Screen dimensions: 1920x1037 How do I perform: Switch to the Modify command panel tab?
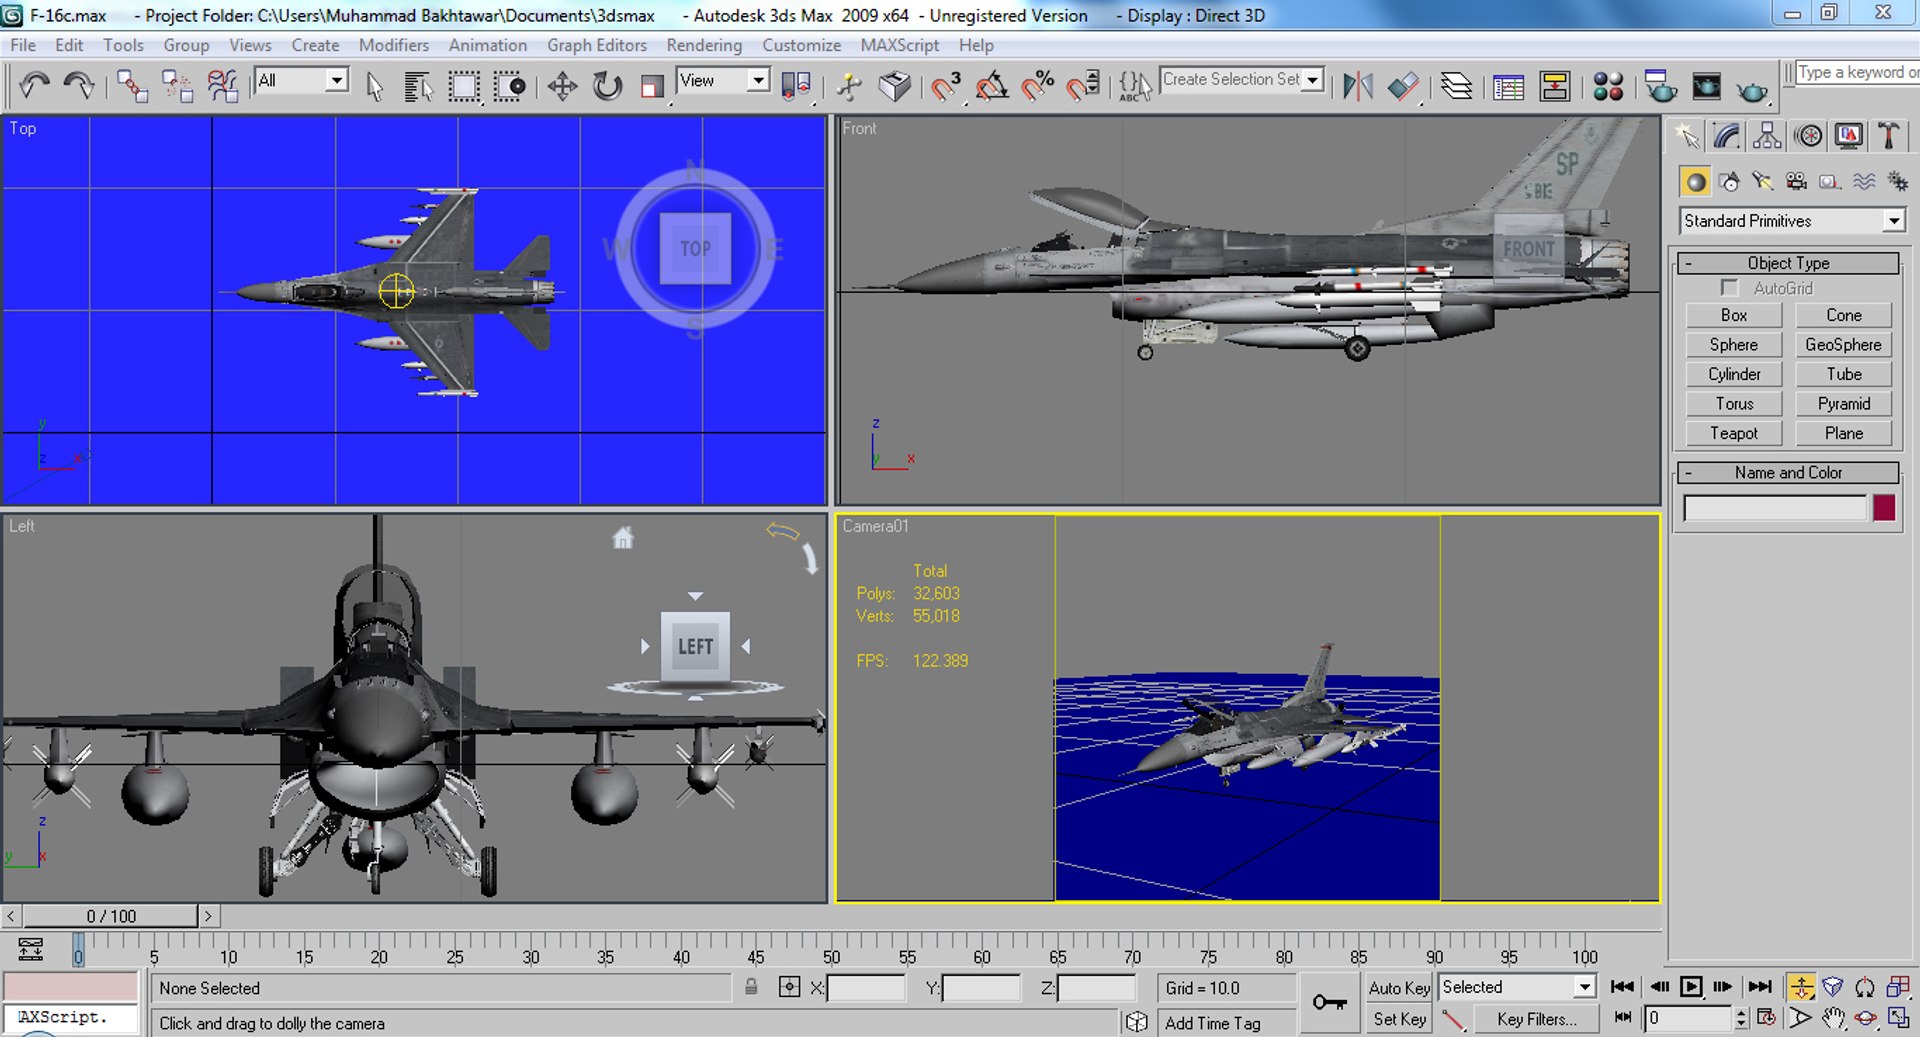(1727, 136)
